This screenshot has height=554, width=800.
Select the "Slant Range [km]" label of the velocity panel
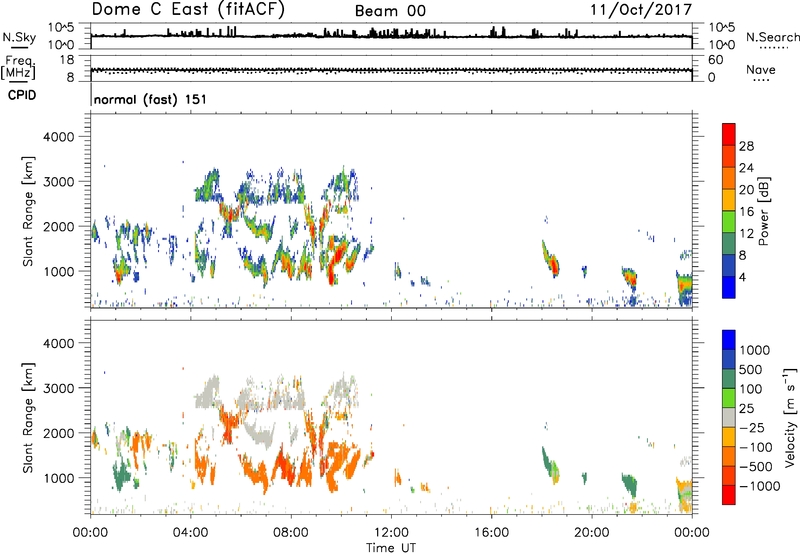pyautogui.click(x=28, y=418)
